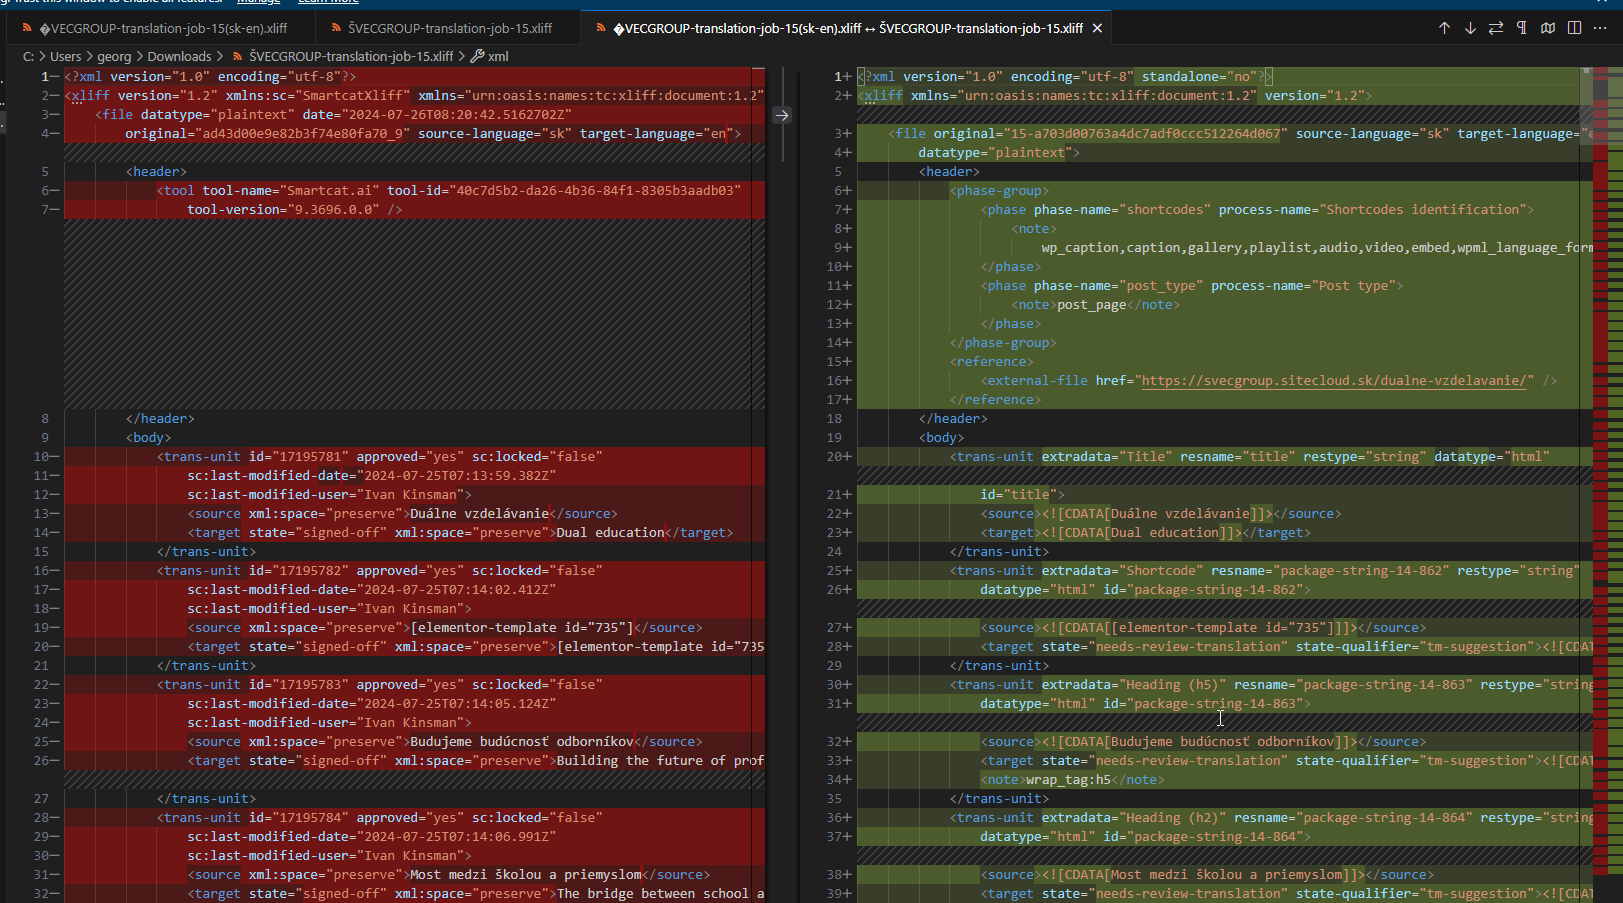Viewport: 1623px width, 903px height.
Task: Close the active diff comparison tab
Action: tap(1097, 28)
